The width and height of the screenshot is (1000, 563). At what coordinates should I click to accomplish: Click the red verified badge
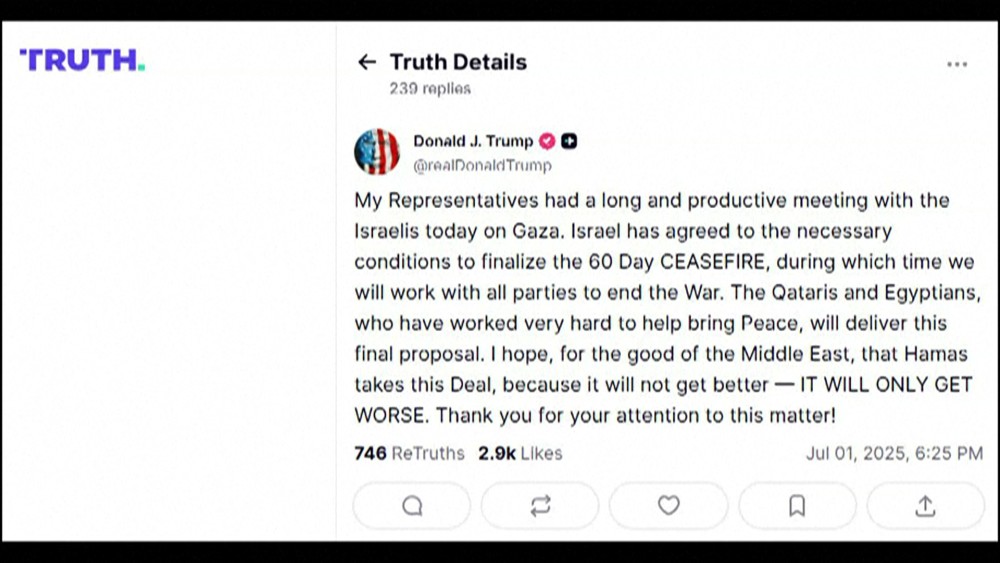pyautogui.click(x=547, y=141)
